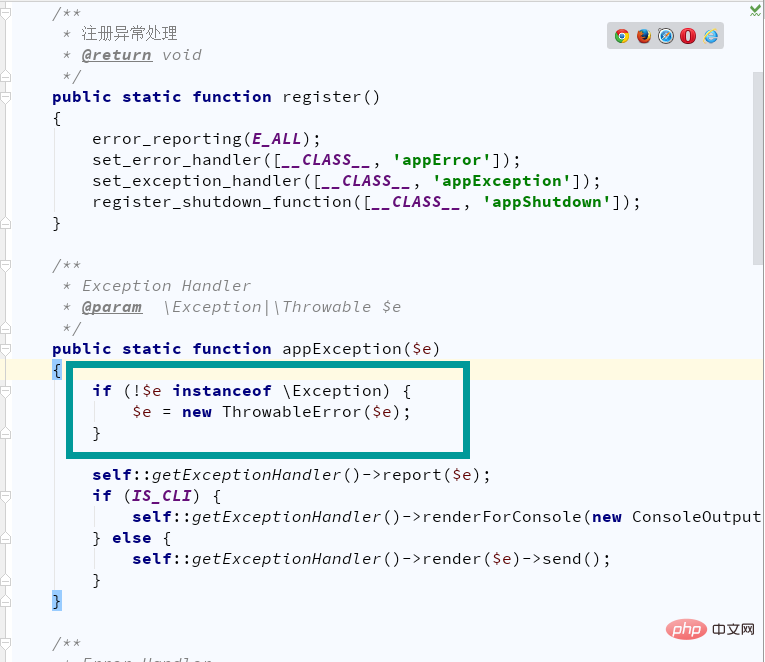This screenshot has width=765, height=662.
Task: Click set_error_handler function name
Action: (x=177, y=160)
